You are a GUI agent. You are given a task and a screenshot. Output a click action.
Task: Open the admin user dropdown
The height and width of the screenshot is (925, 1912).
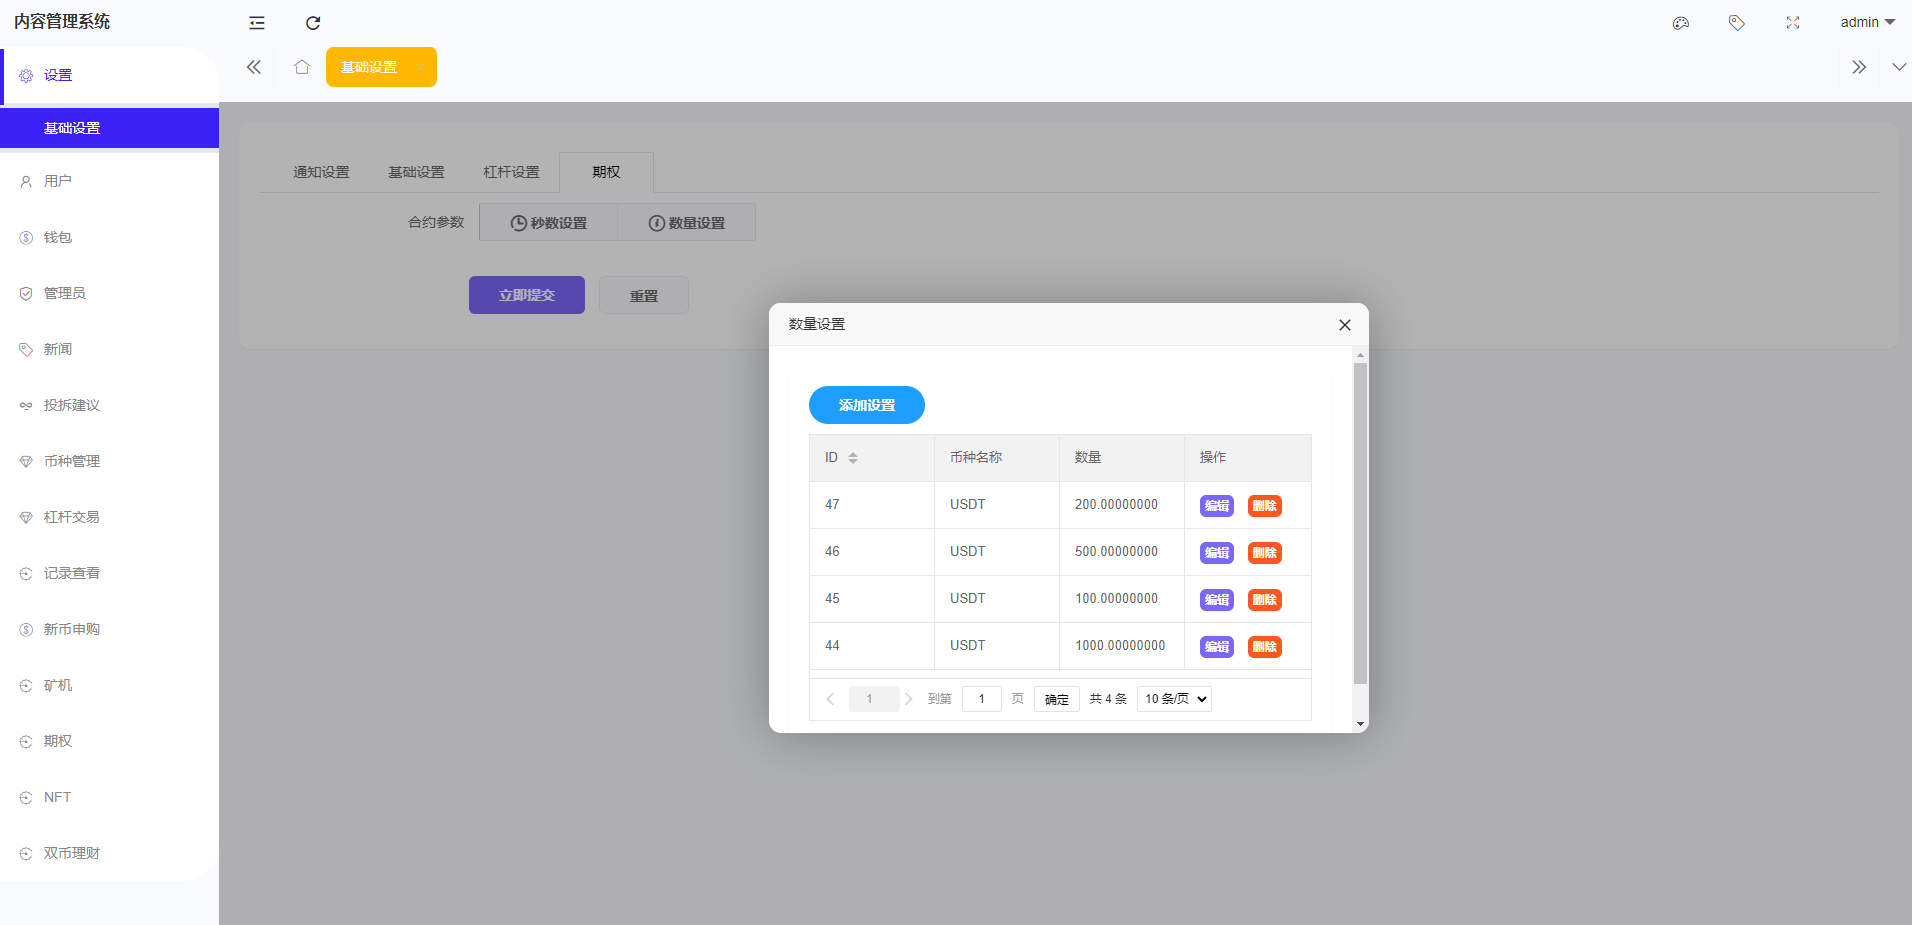click(1866, 22)
